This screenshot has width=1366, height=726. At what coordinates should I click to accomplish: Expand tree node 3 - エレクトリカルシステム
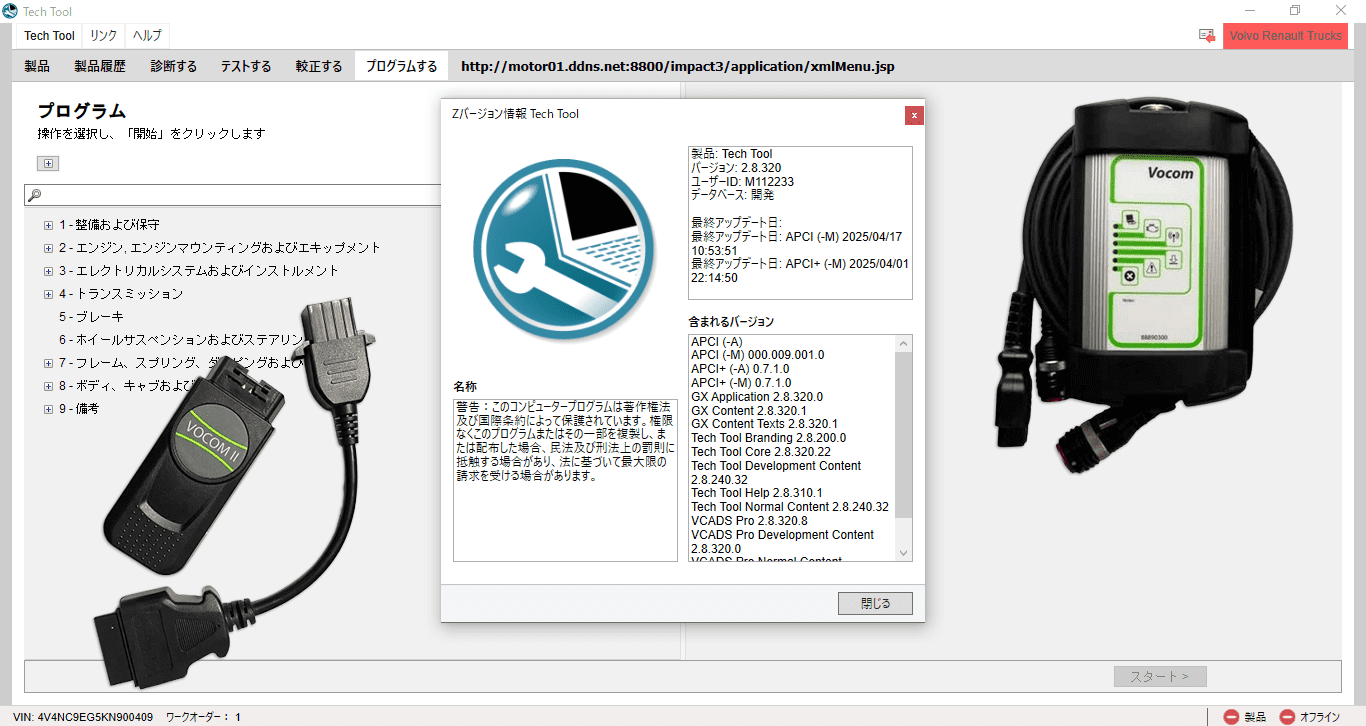[48, 271]
